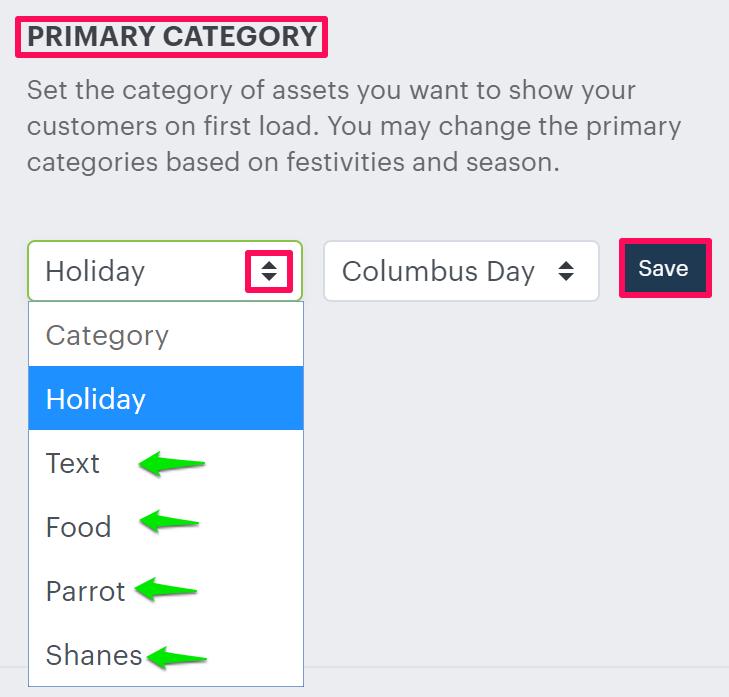Click the green arrow beside Text
The width and height of the screenshot is (729, 697).
click(172, 464)
